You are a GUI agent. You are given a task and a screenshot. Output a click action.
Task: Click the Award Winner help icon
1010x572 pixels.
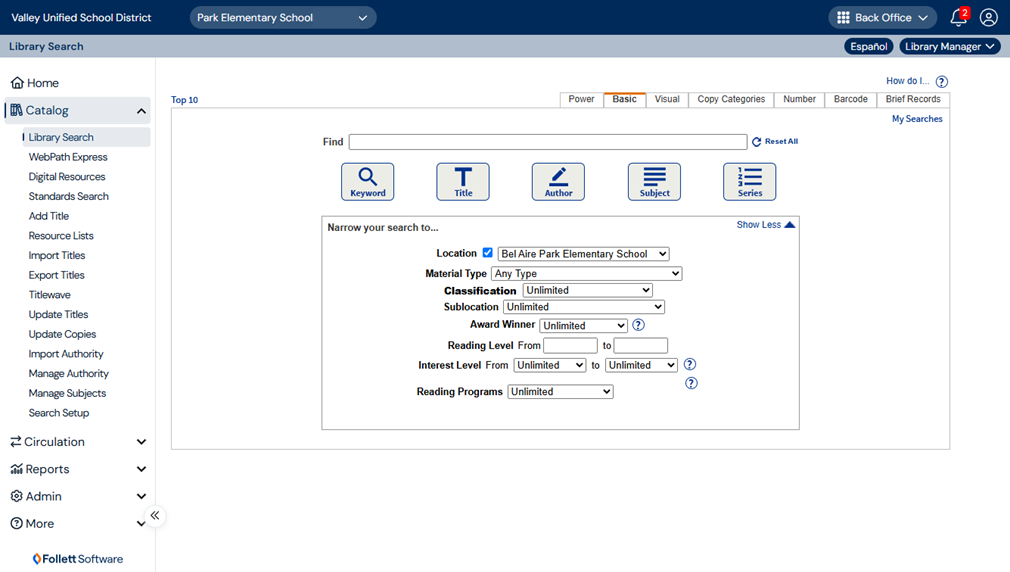tap(638, 325)
